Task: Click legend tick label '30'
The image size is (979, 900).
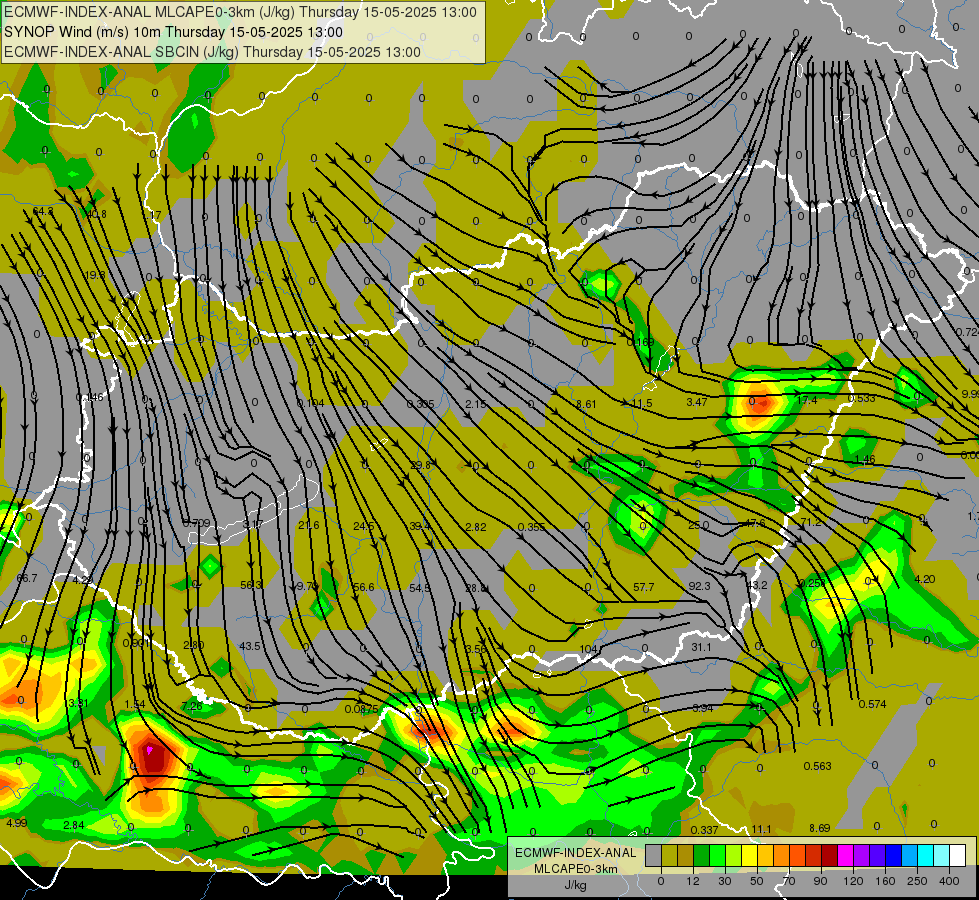Action: [x=724, y=881]
